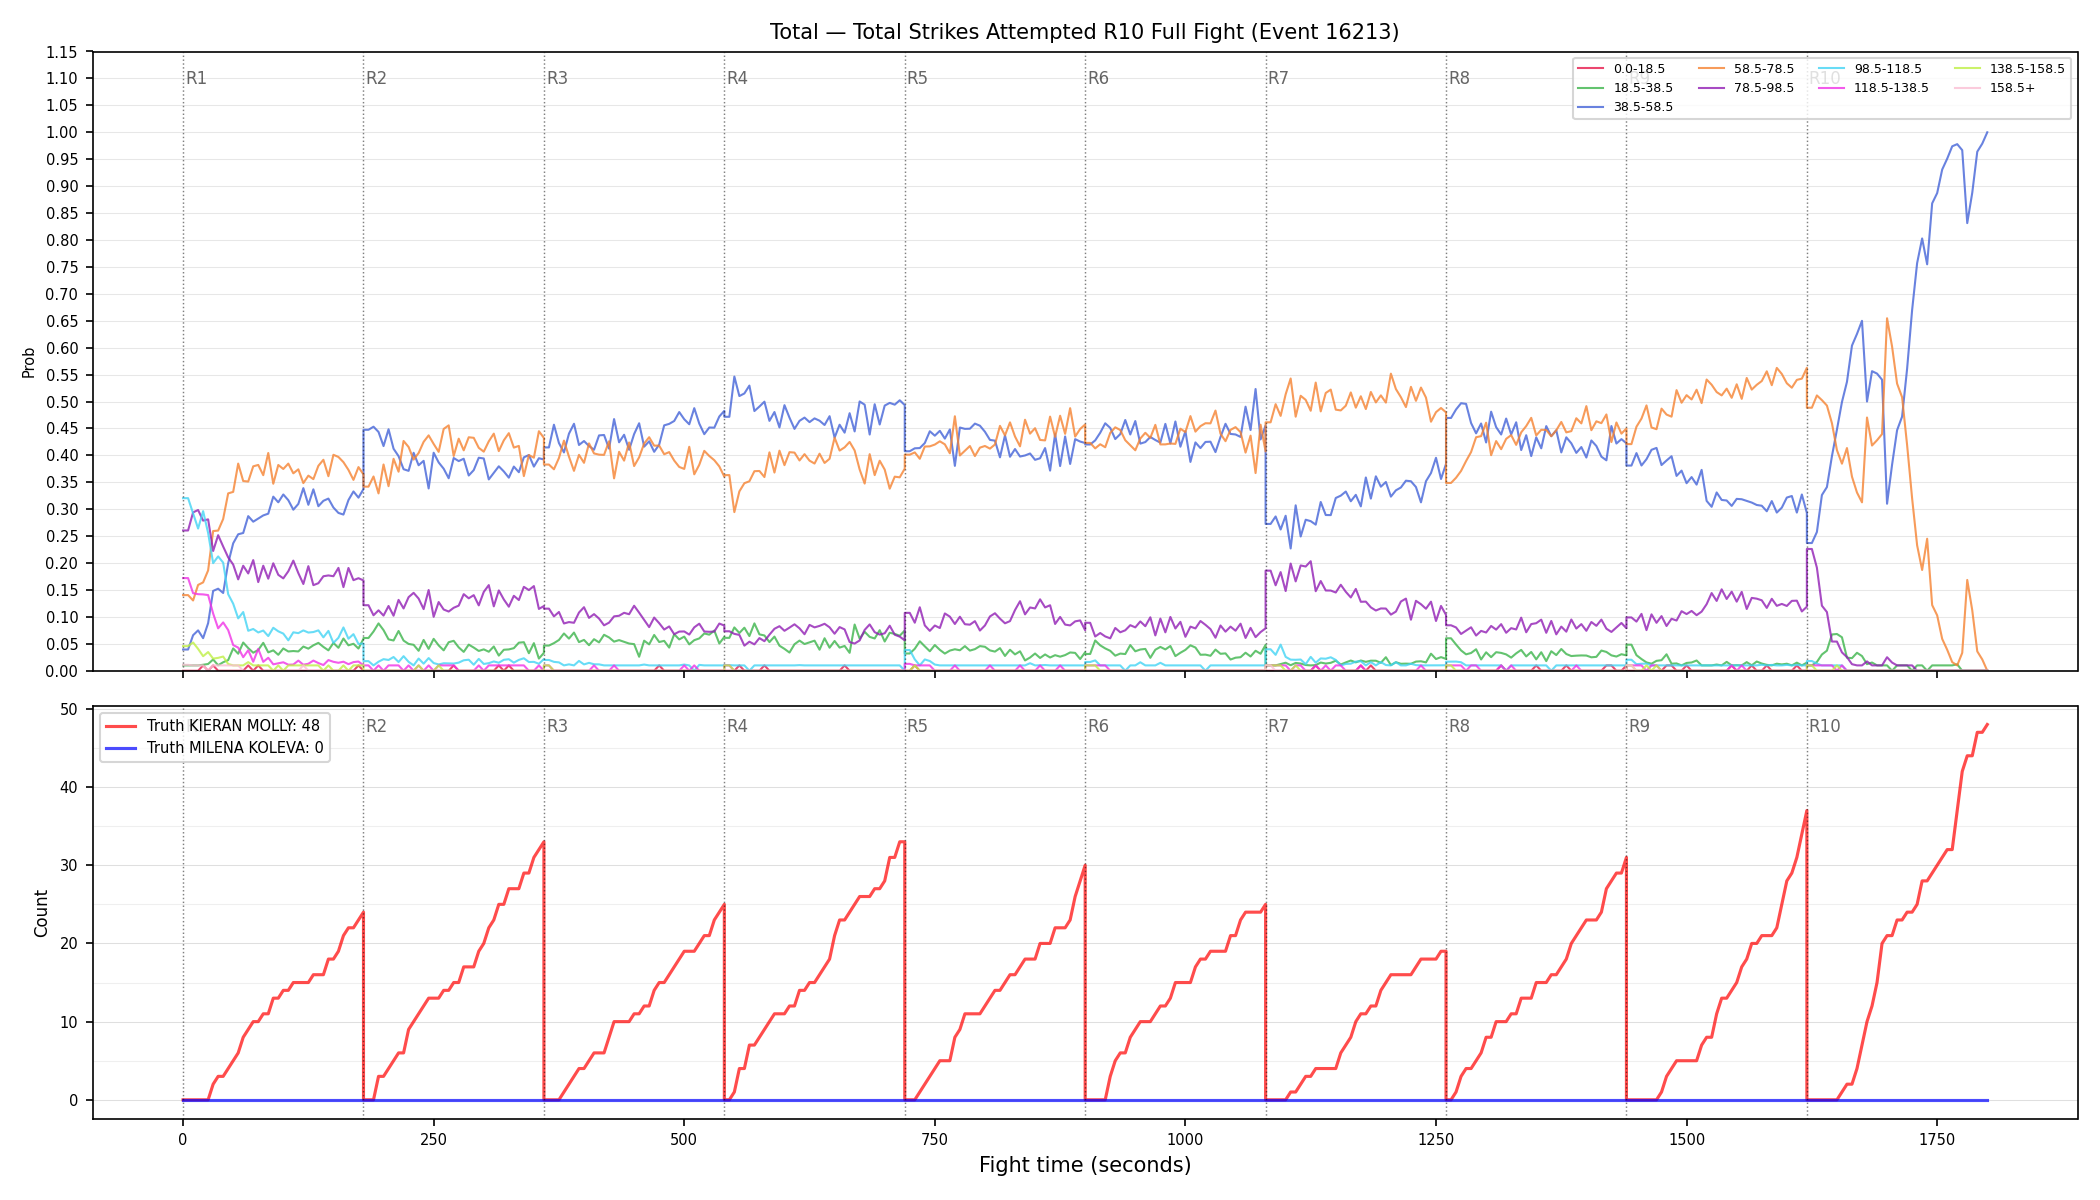The width and height of the screenshot is (2100, 1200).
Task: Click the 1750 tick on time axis
Action: coord(1937,1139)
